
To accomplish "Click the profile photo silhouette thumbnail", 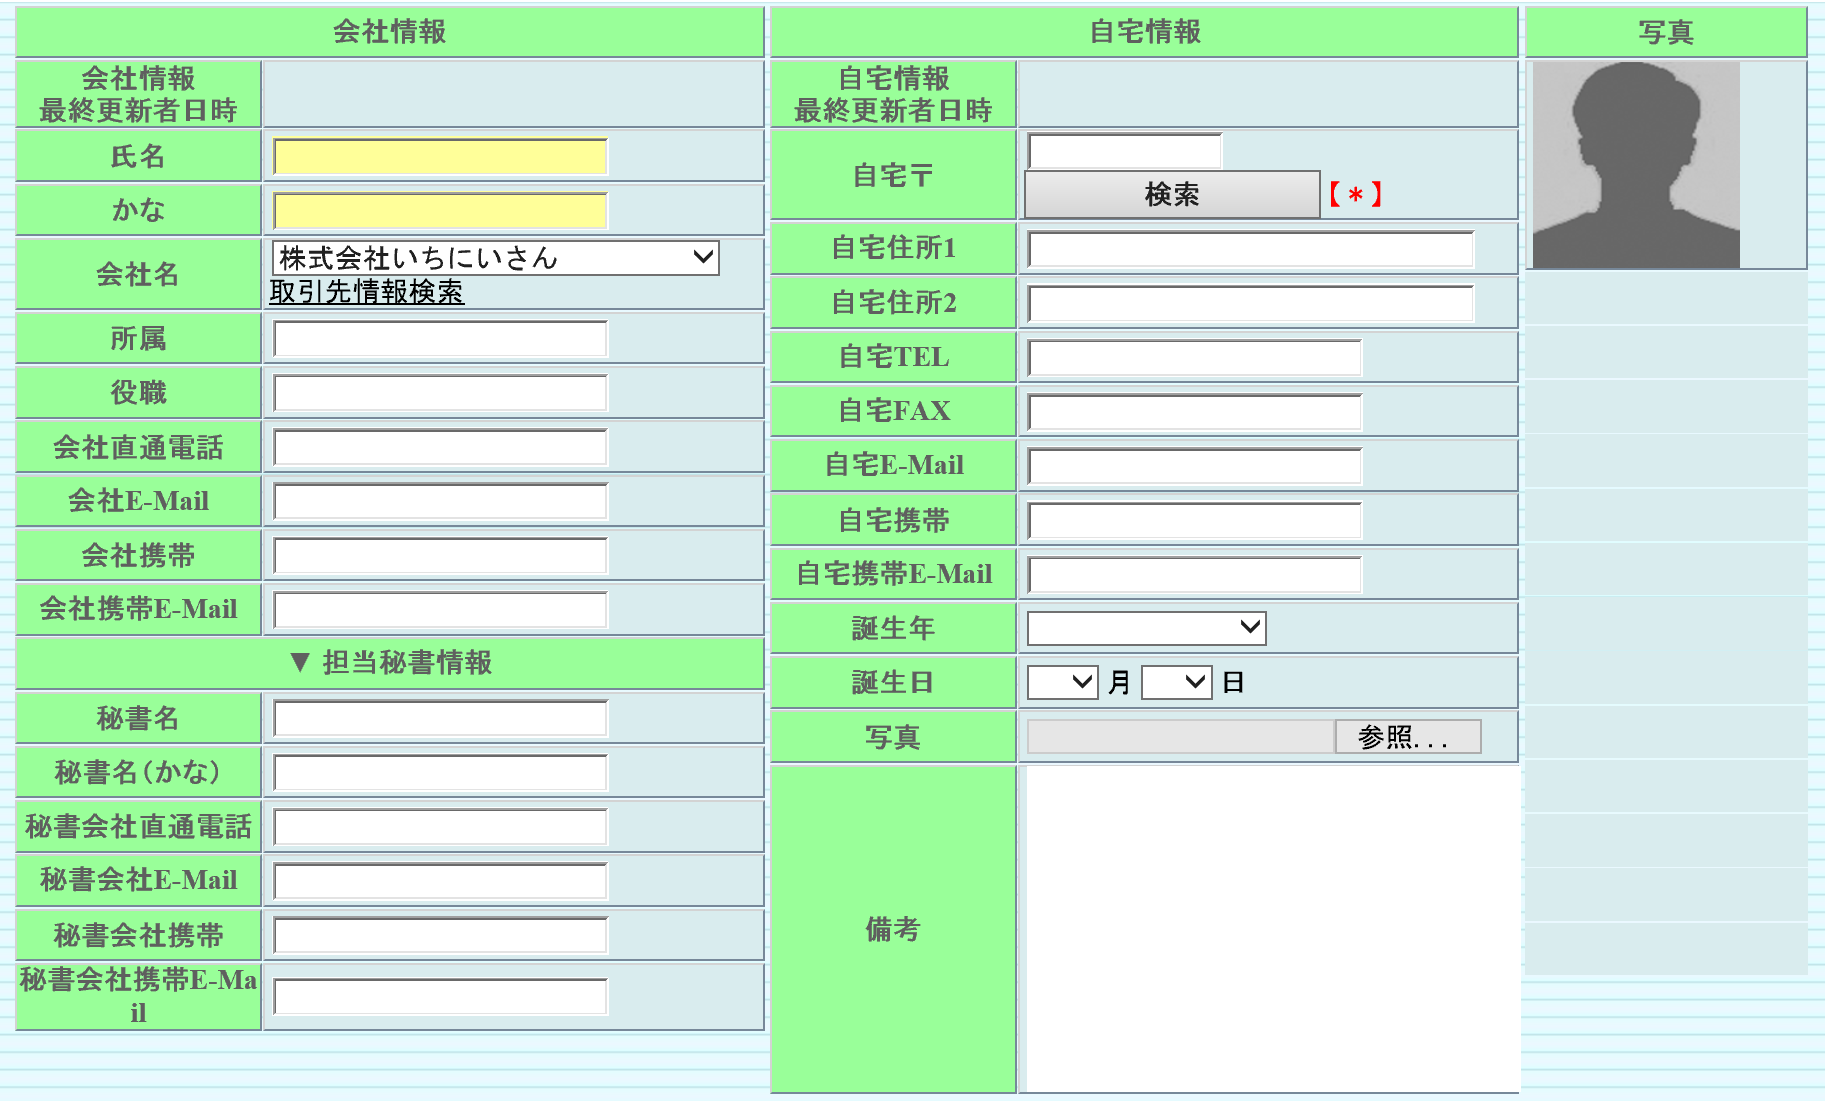I will point(1635,165).
